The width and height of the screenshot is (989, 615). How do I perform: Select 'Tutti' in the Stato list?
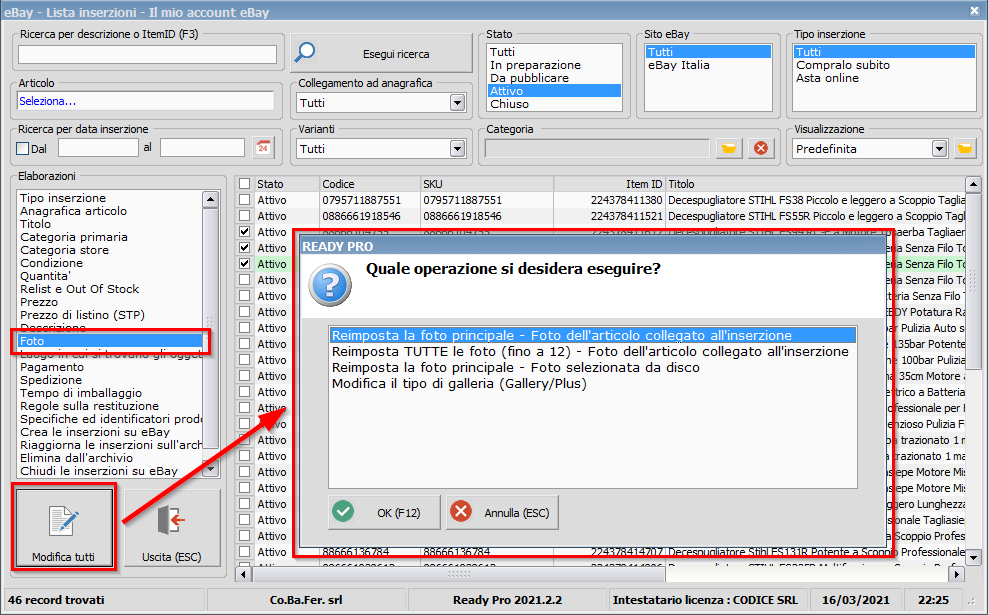coord(554,52)
